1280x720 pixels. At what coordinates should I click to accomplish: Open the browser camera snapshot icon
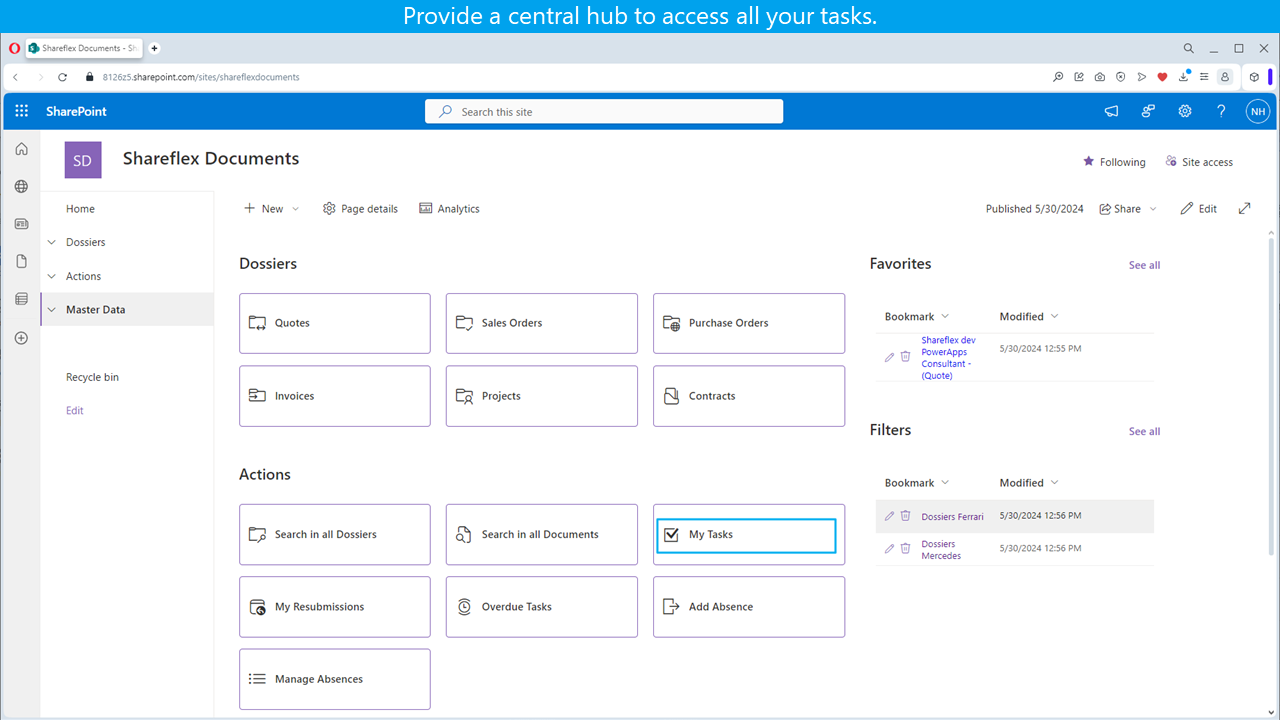[1099, 77]
